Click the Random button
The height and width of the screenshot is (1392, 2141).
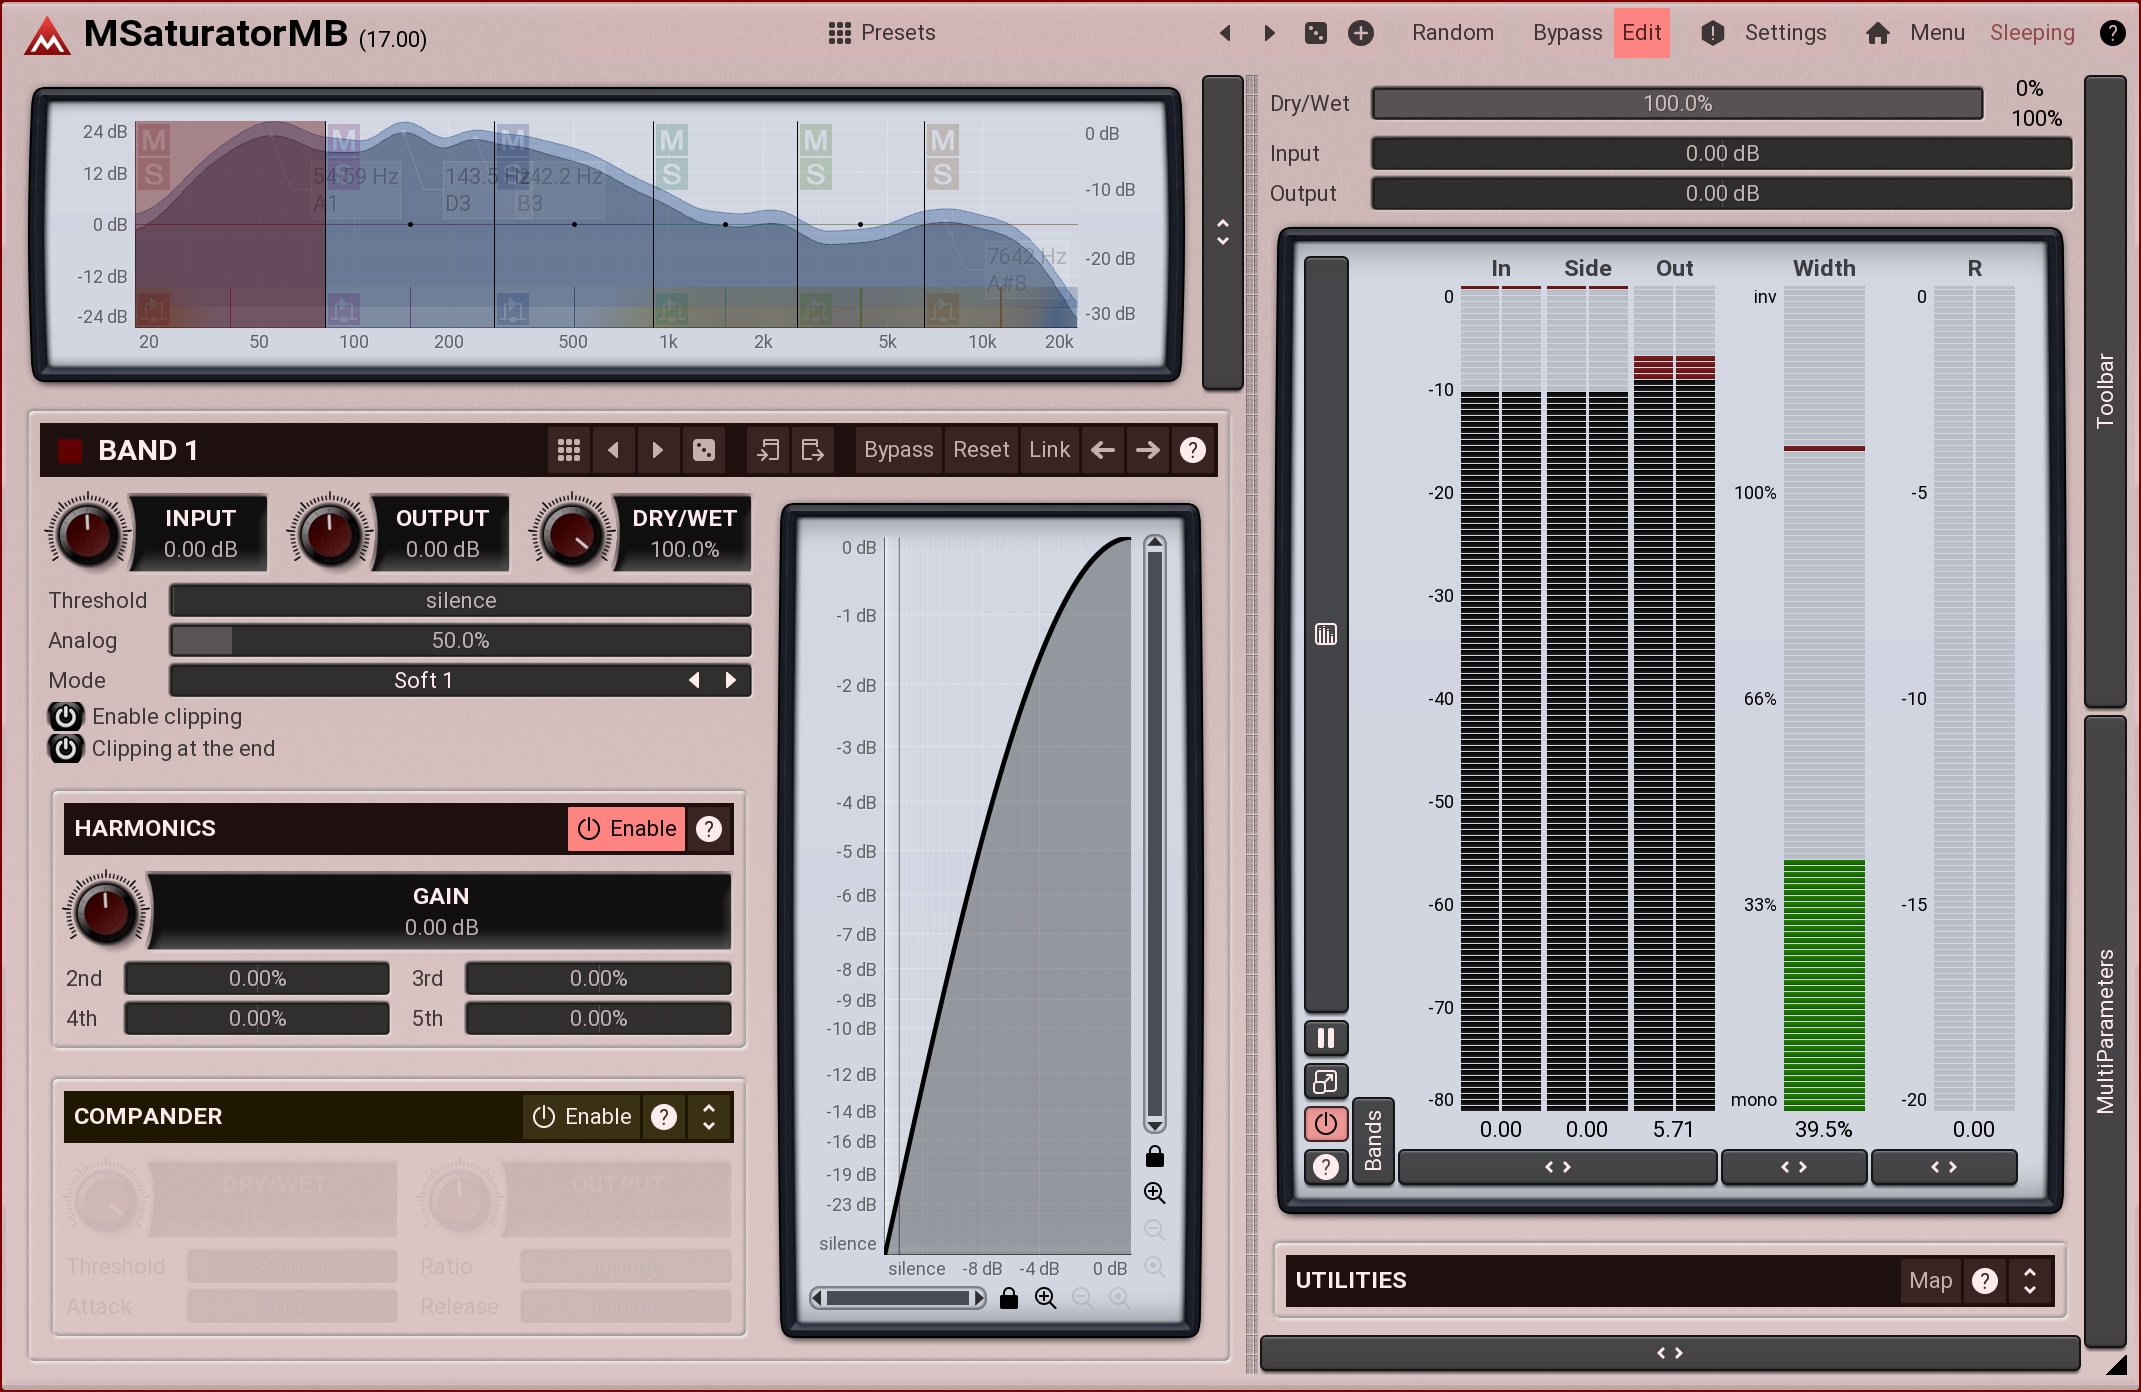coord(1452,33)
